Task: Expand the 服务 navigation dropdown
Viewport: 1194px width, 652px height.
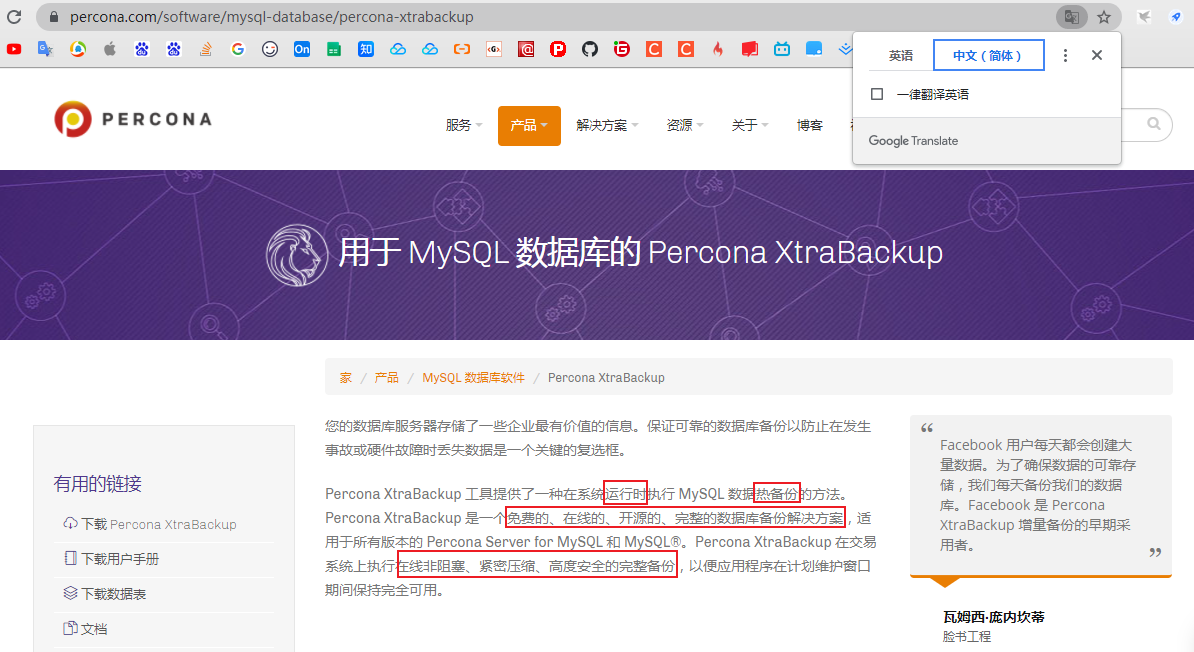Action: point(463,126)
